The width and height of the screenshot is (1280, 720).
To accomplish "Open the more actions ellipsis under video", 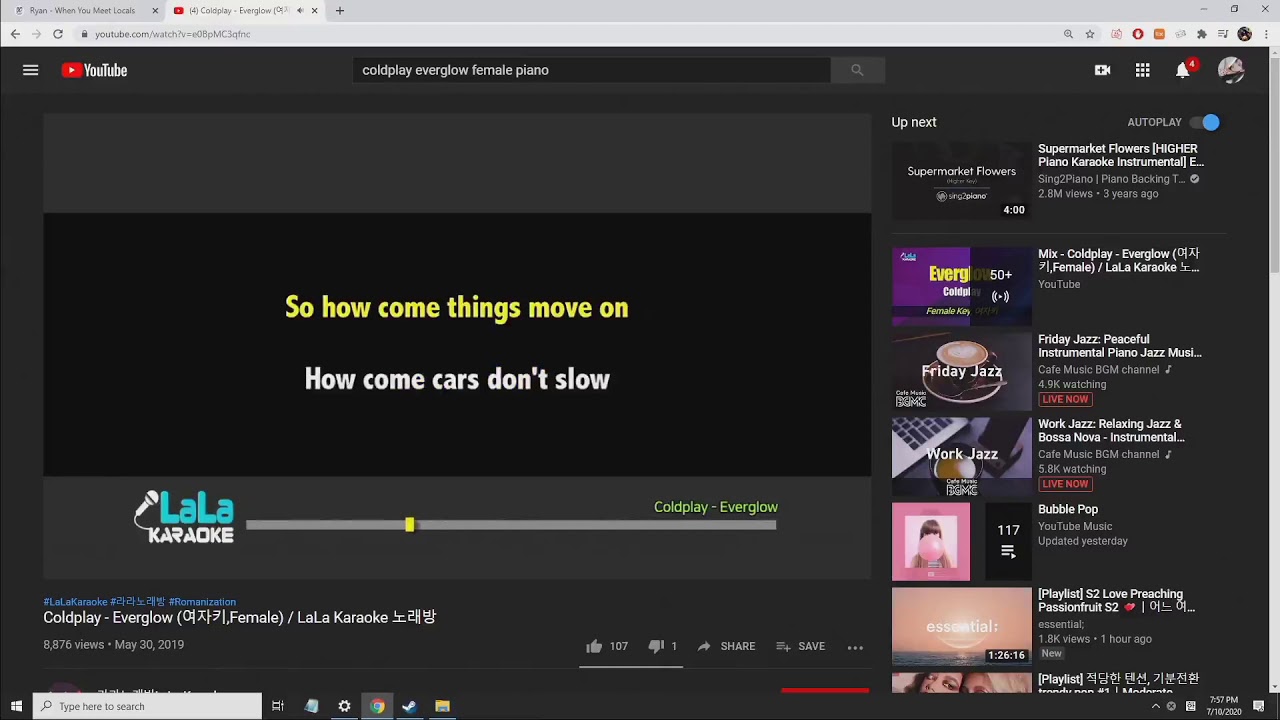I will (x=855, y=647).
